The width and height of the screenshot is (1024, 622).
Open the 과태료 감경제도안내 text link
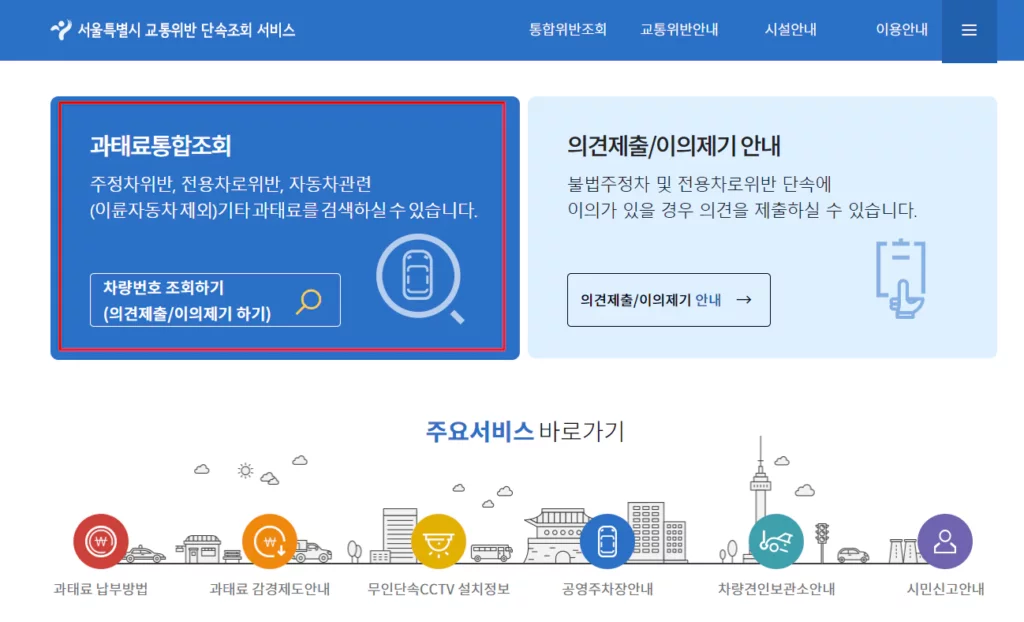point(270,589)
